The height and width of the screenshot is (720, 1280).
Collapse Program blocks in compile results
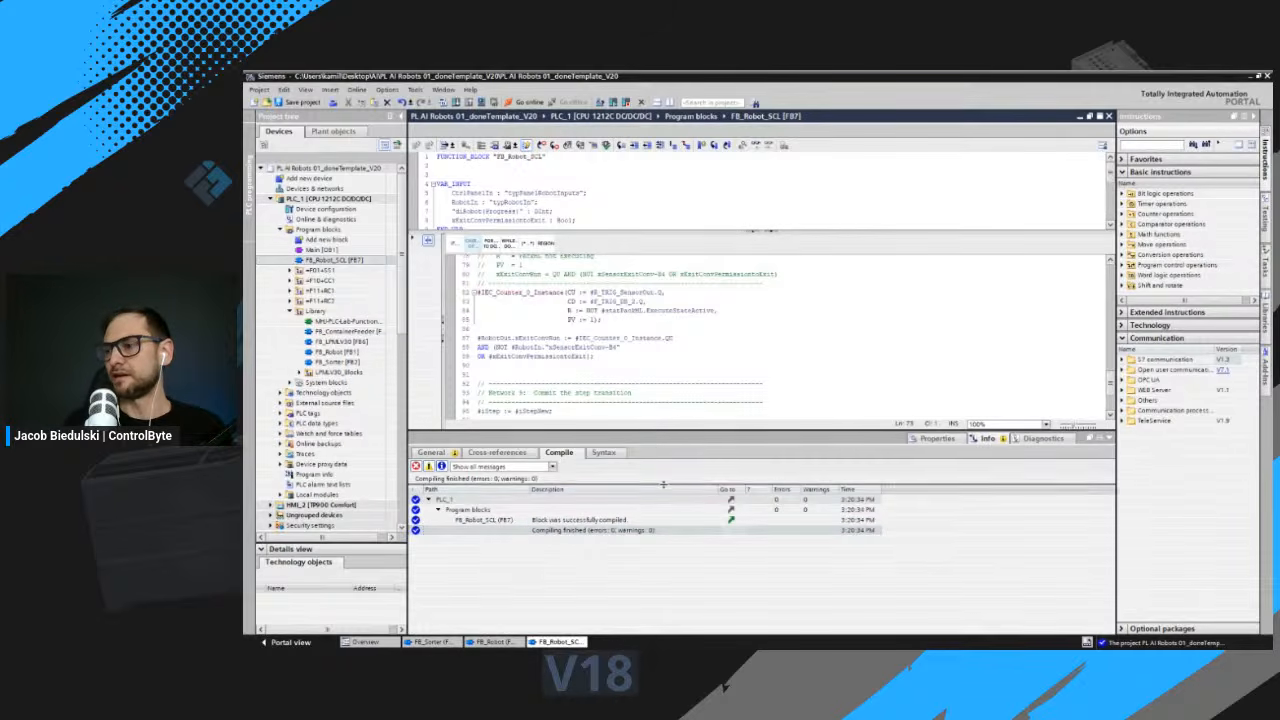tap(438, 510)
